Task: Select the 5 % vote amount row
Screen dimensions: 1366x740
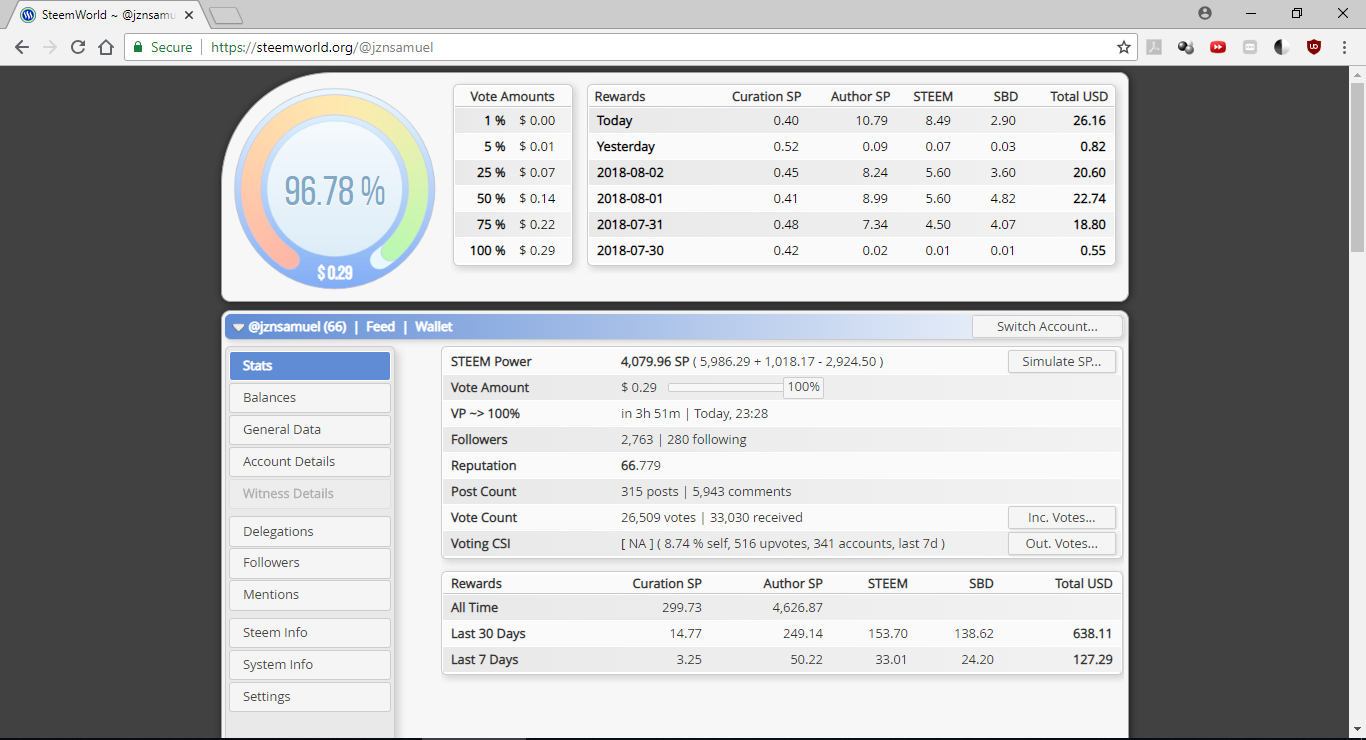Action: click(x=513, y=147)
